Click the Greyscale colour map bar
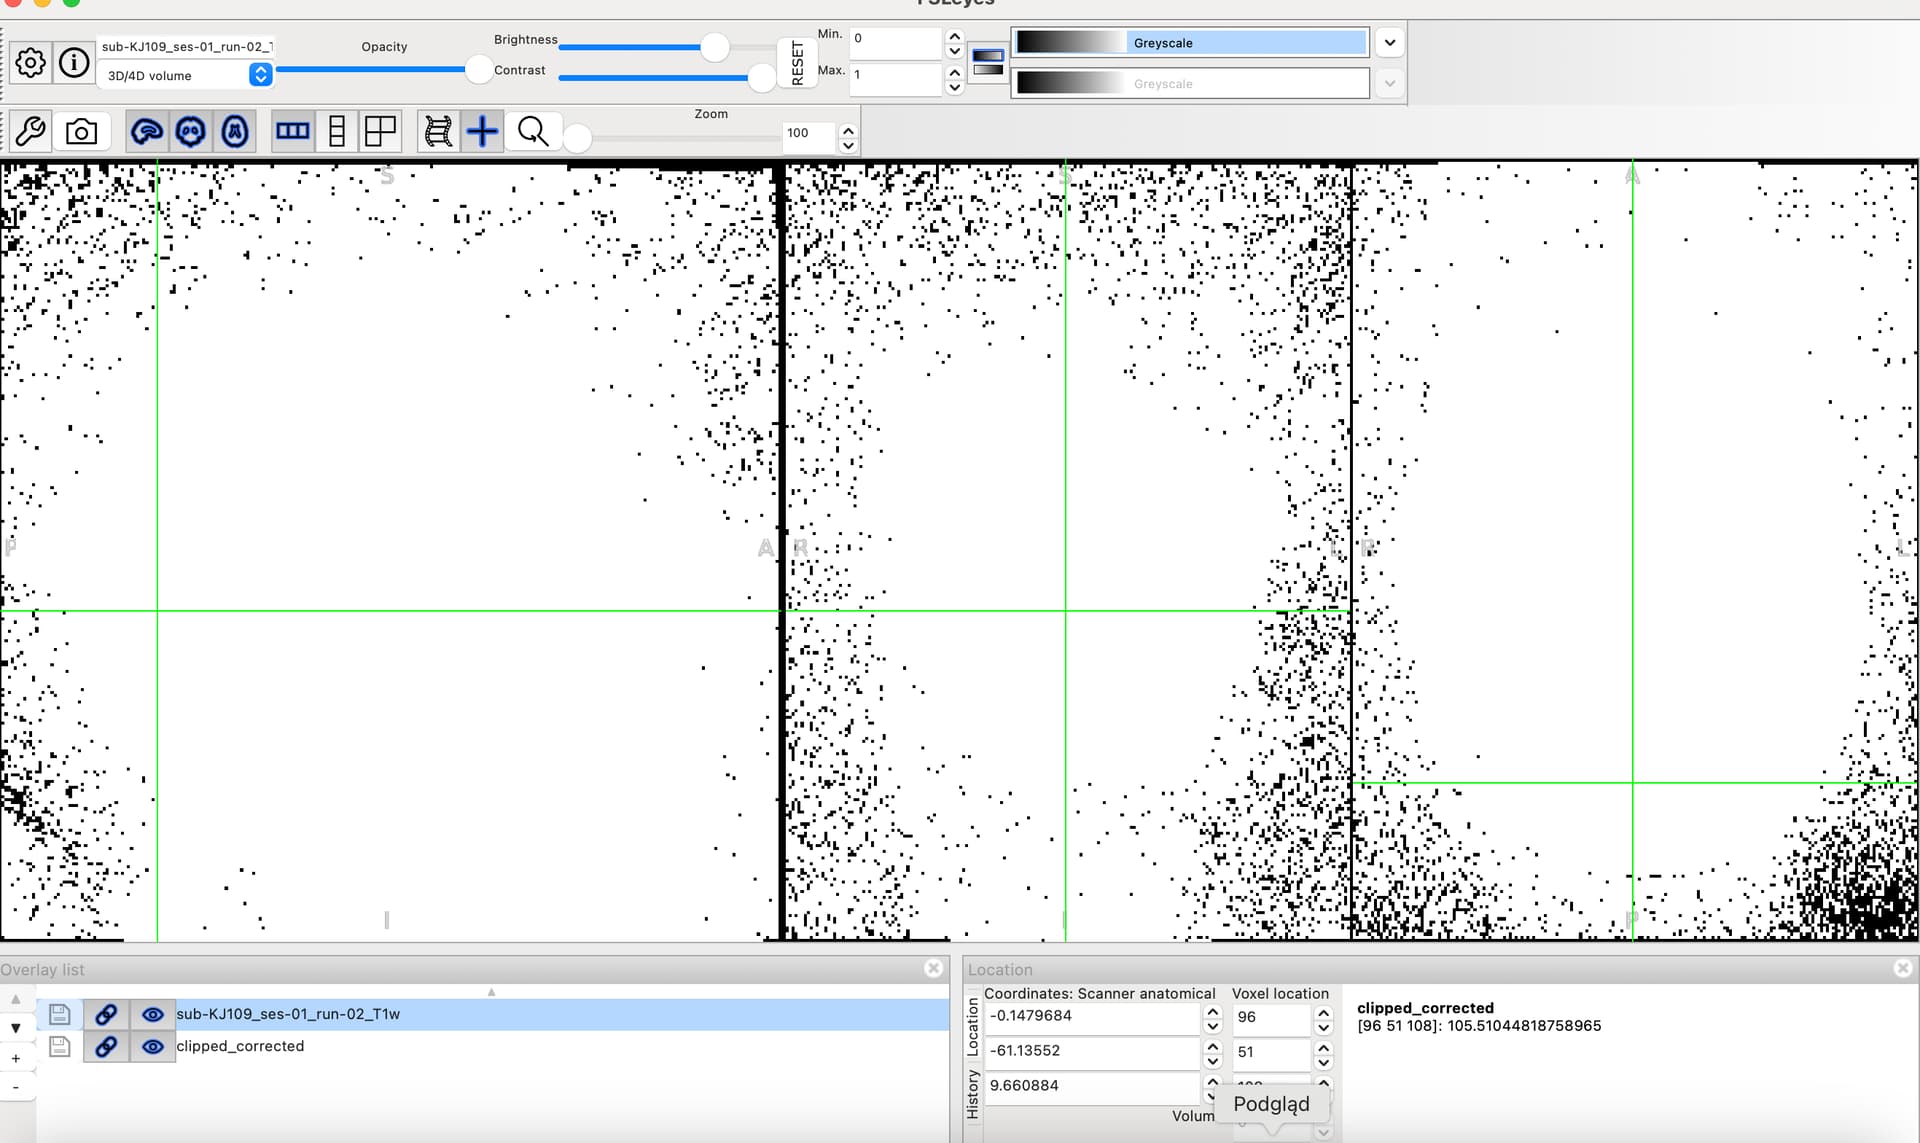The width and height of the screenshot is (1920, 1143). (x=1190, y=43)
